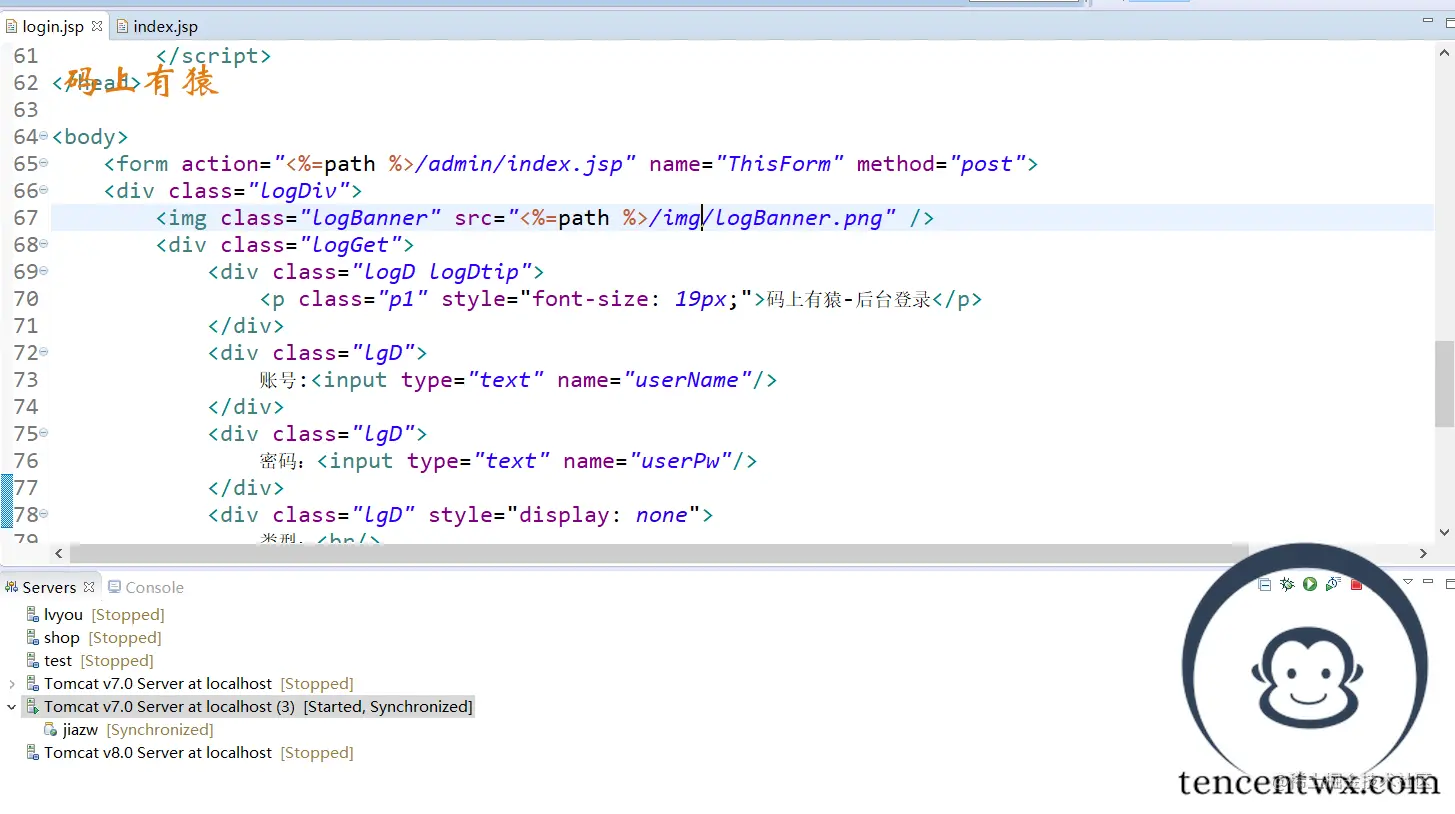Image resolution: width=1455 pixels, height=814 pixels.
Task: Collapse the logDiv fold on line 66
Action: click(44, 190)
